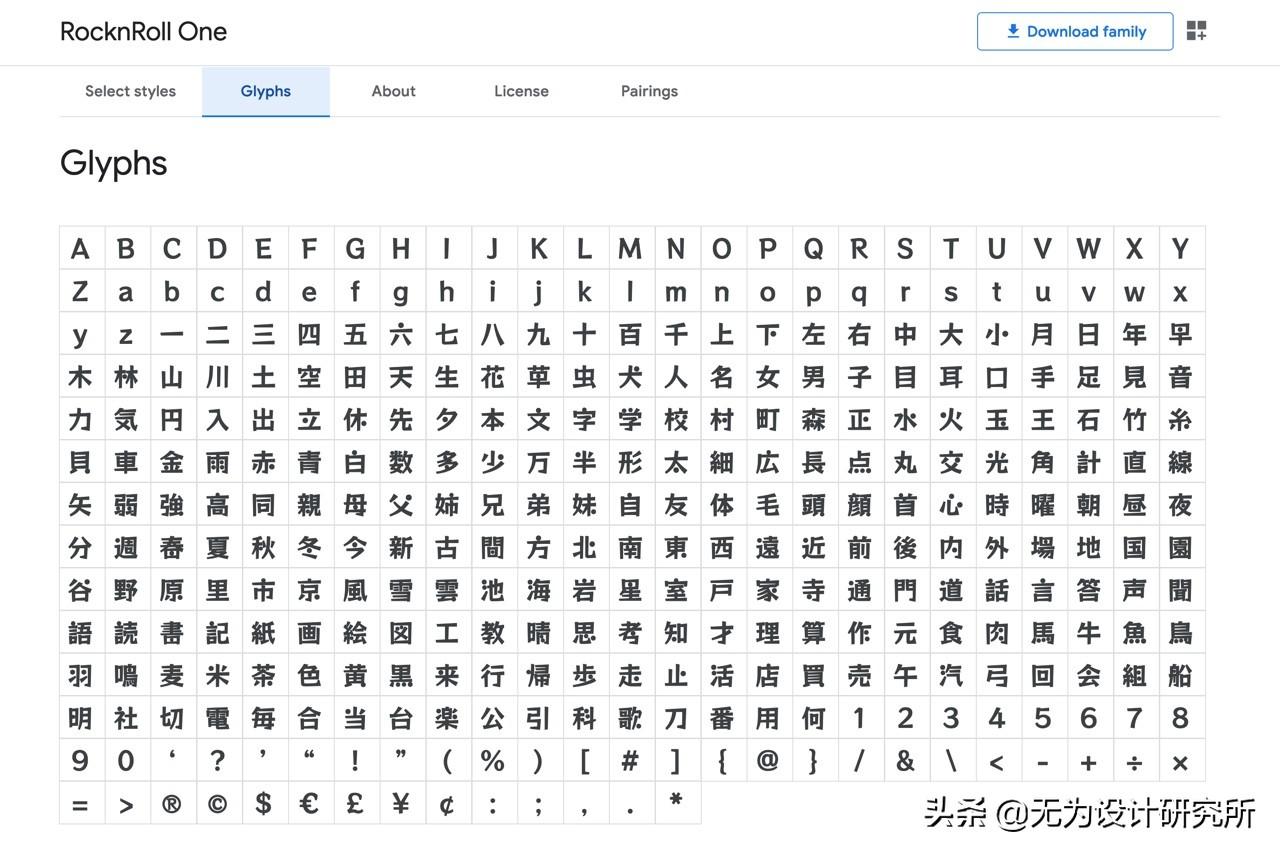
Task: Go to the About tab
Action: (393, 91)
